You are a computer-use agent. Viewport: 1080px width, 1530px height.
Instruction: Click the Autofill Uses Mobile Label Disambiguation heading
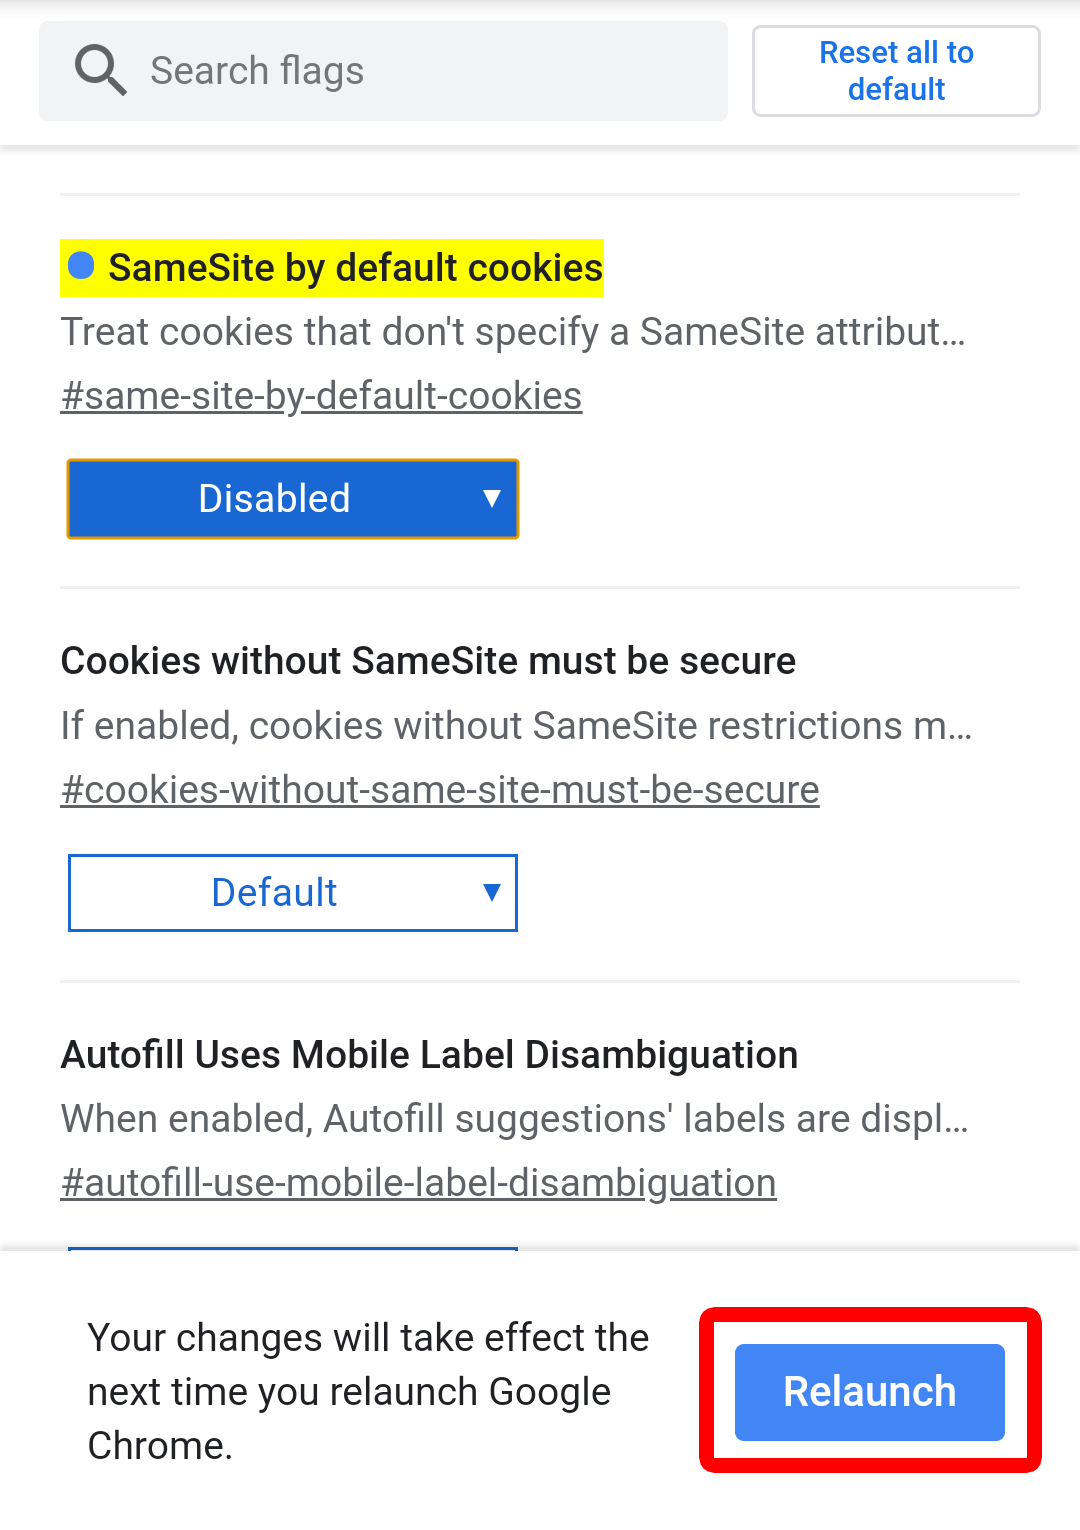[429, 1055]
